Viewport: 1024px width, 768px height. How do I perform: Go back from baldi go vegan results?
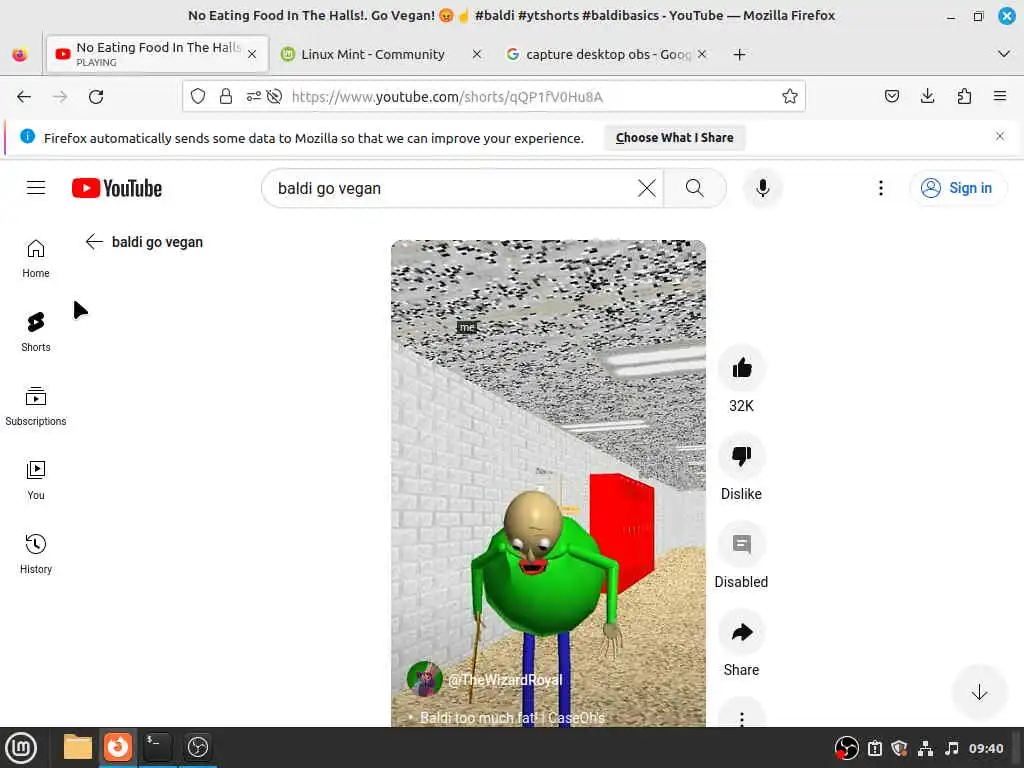coord(94,242)
